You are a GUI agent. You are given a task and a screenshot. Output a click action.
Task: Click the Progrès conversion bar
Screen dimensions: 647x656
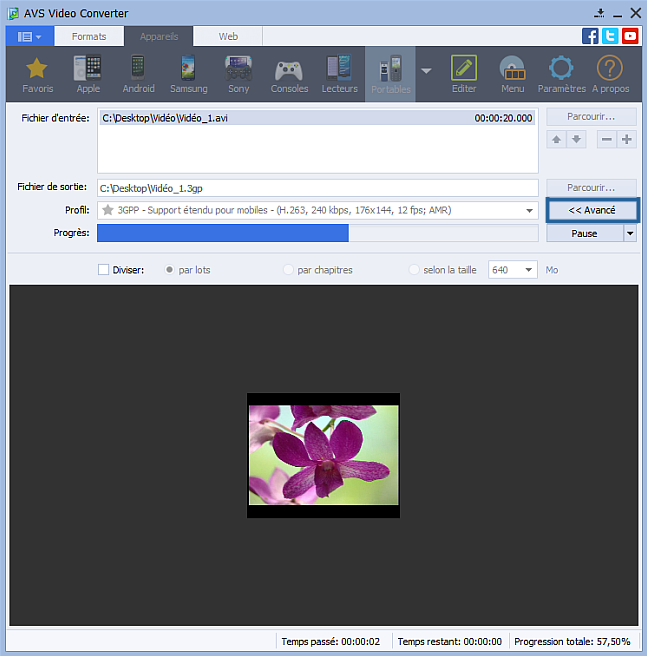click(x=318, y=233)
